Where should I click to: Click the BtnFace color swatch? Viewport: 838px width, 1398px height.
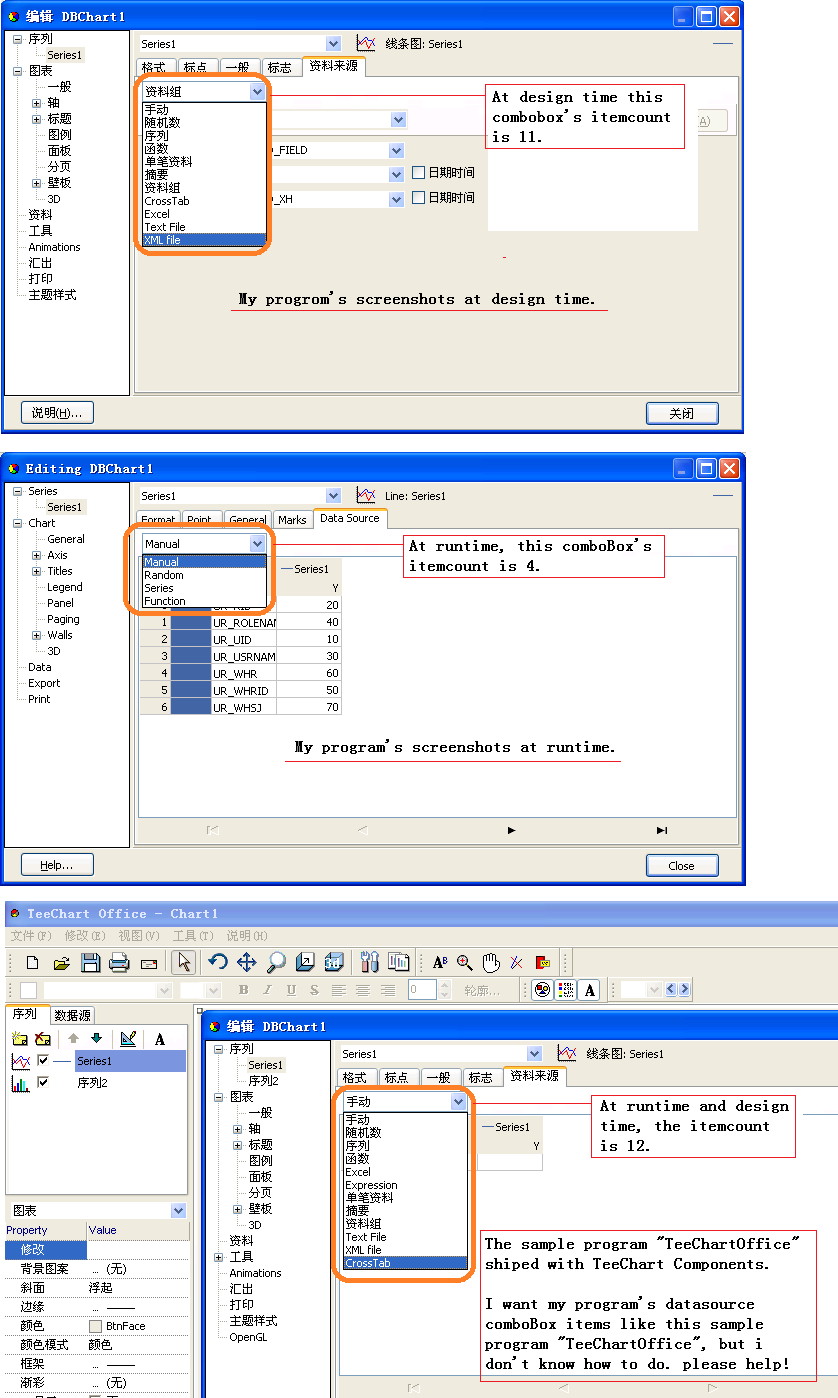coord(96,1326)
